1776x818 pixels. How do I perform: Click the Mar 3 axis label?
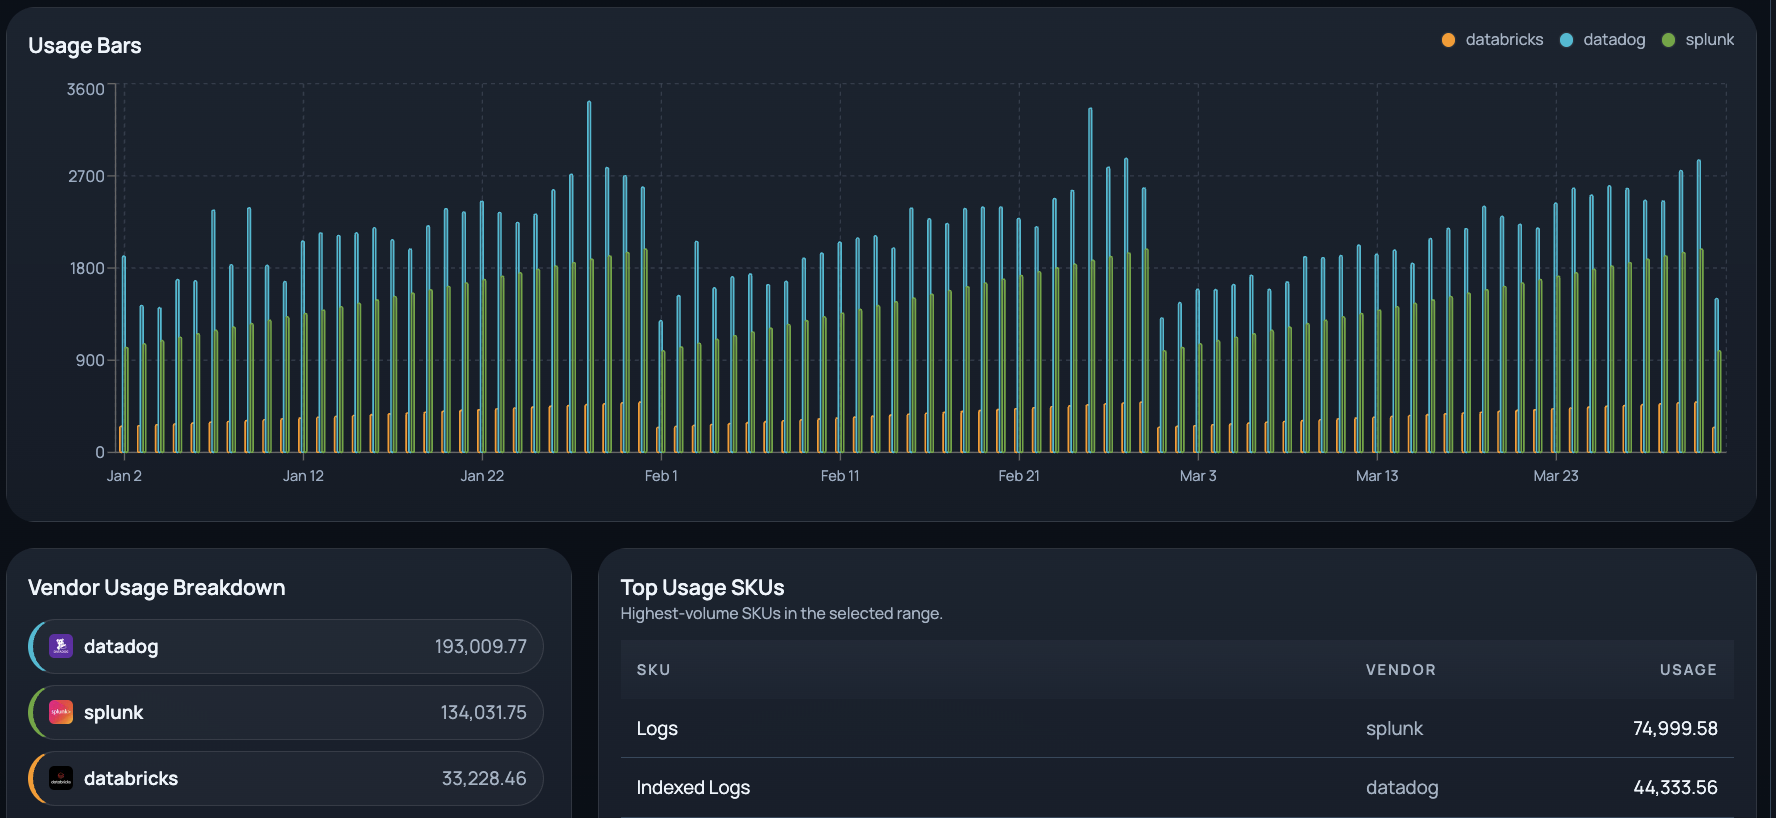tap(1198, 476)
